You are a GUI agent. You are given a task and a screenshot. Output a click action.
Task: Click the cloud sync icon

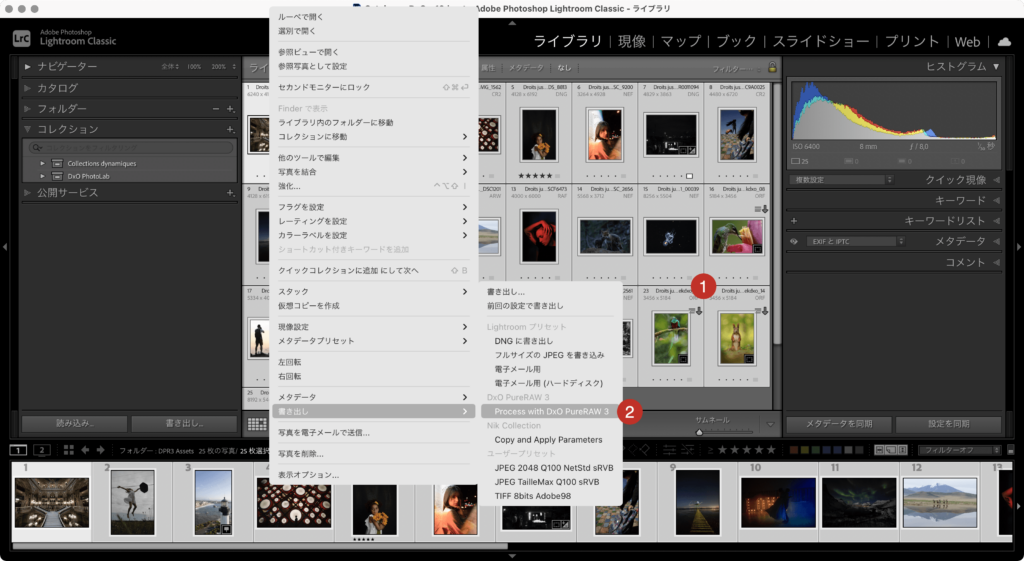point(1004,41)
